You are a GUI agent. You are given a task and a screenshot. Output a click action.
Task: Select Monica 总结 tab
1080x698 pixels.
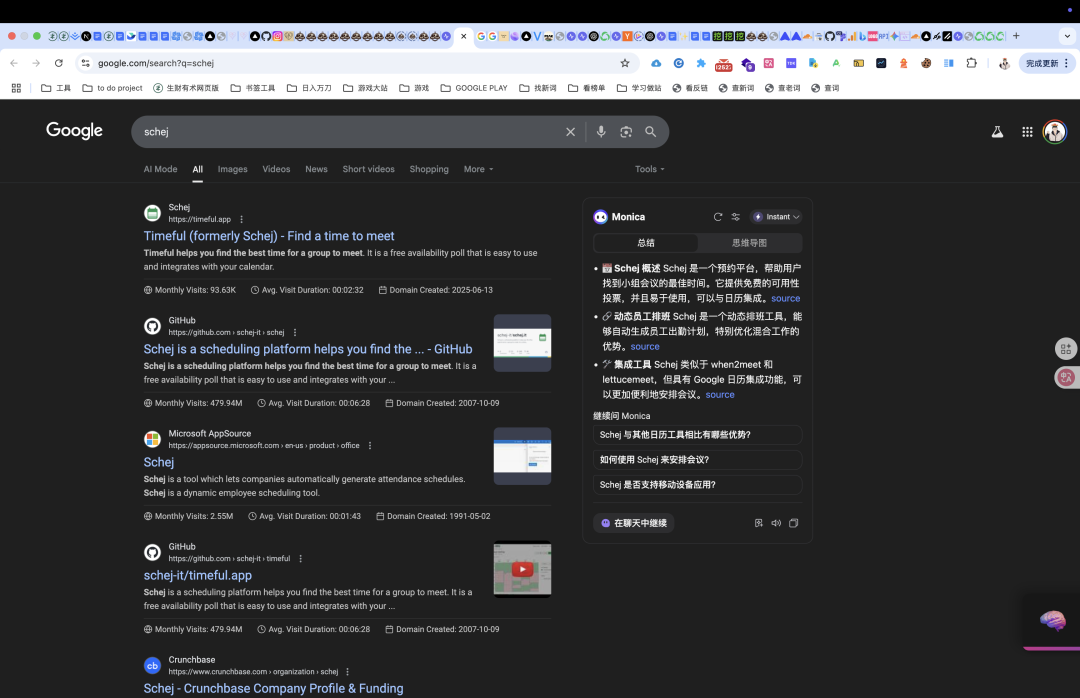pos(646,243)
